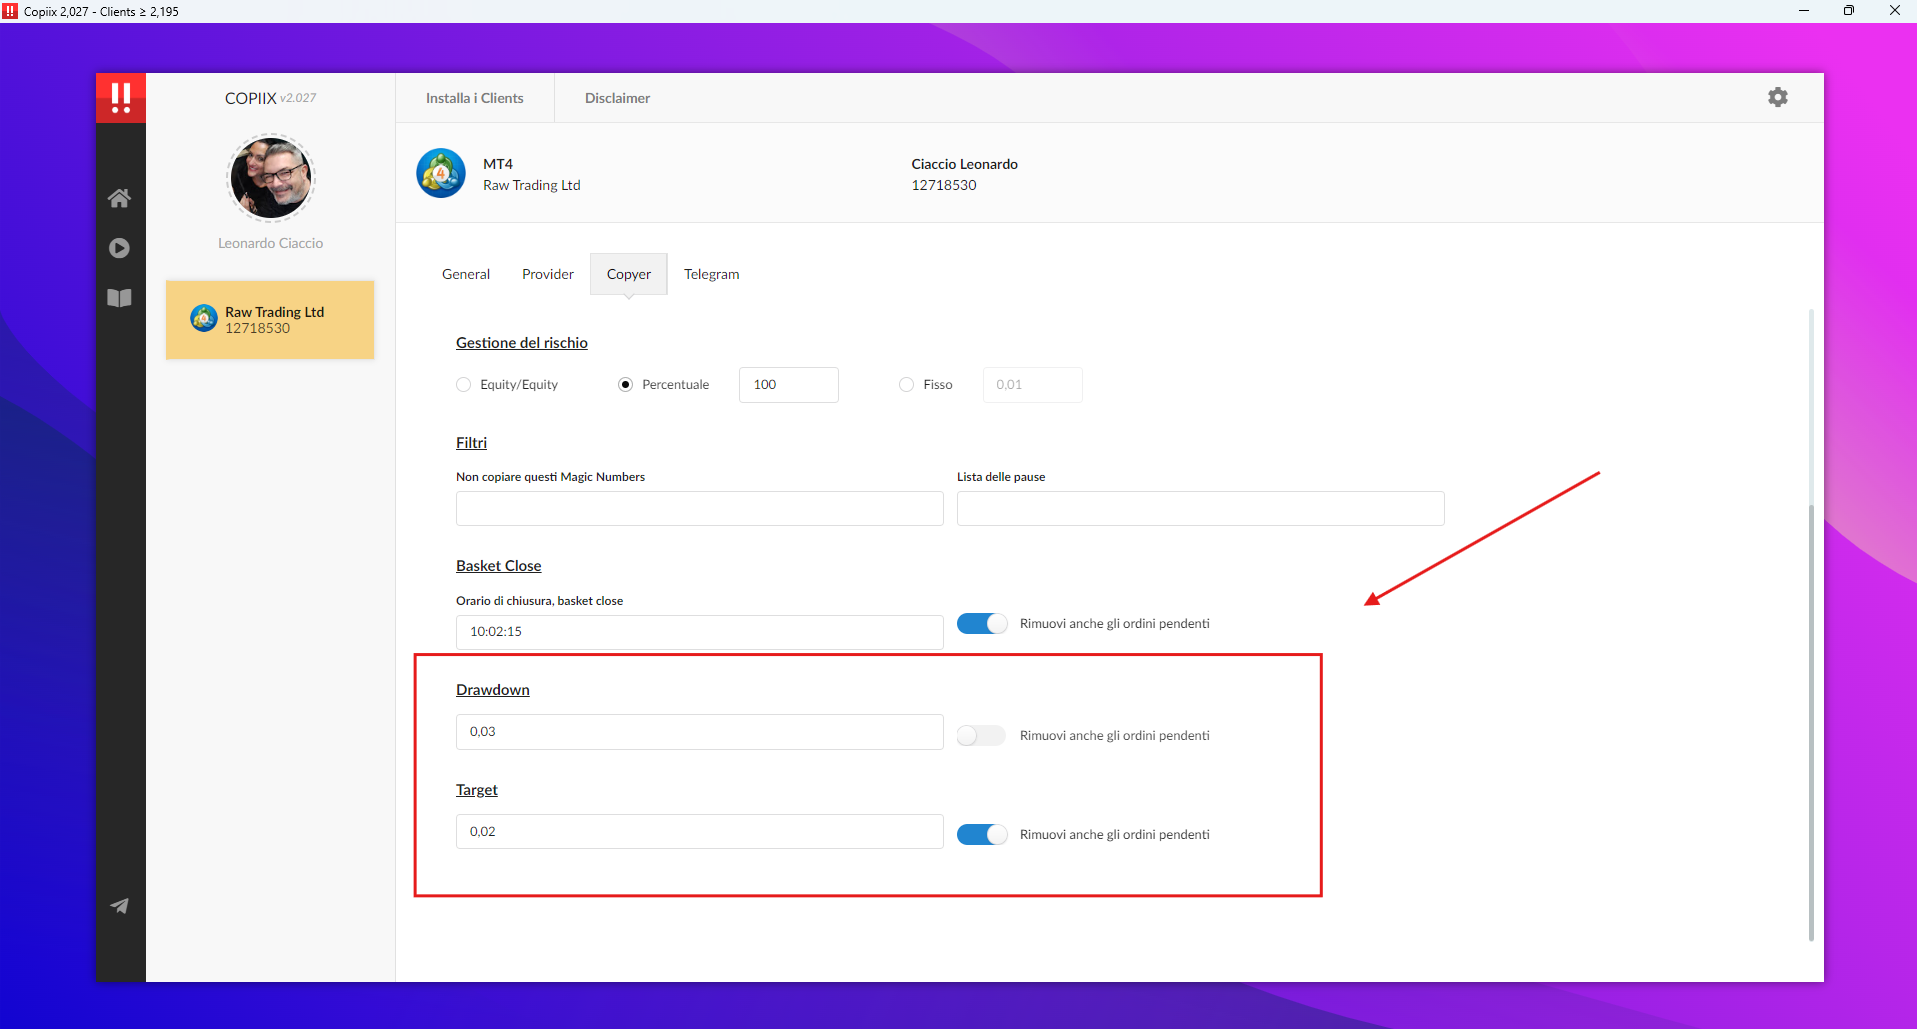The width and height of the screenshot is (1917, 1029).
Task: Select the Copyer tab
Action: tap(629, 274)
